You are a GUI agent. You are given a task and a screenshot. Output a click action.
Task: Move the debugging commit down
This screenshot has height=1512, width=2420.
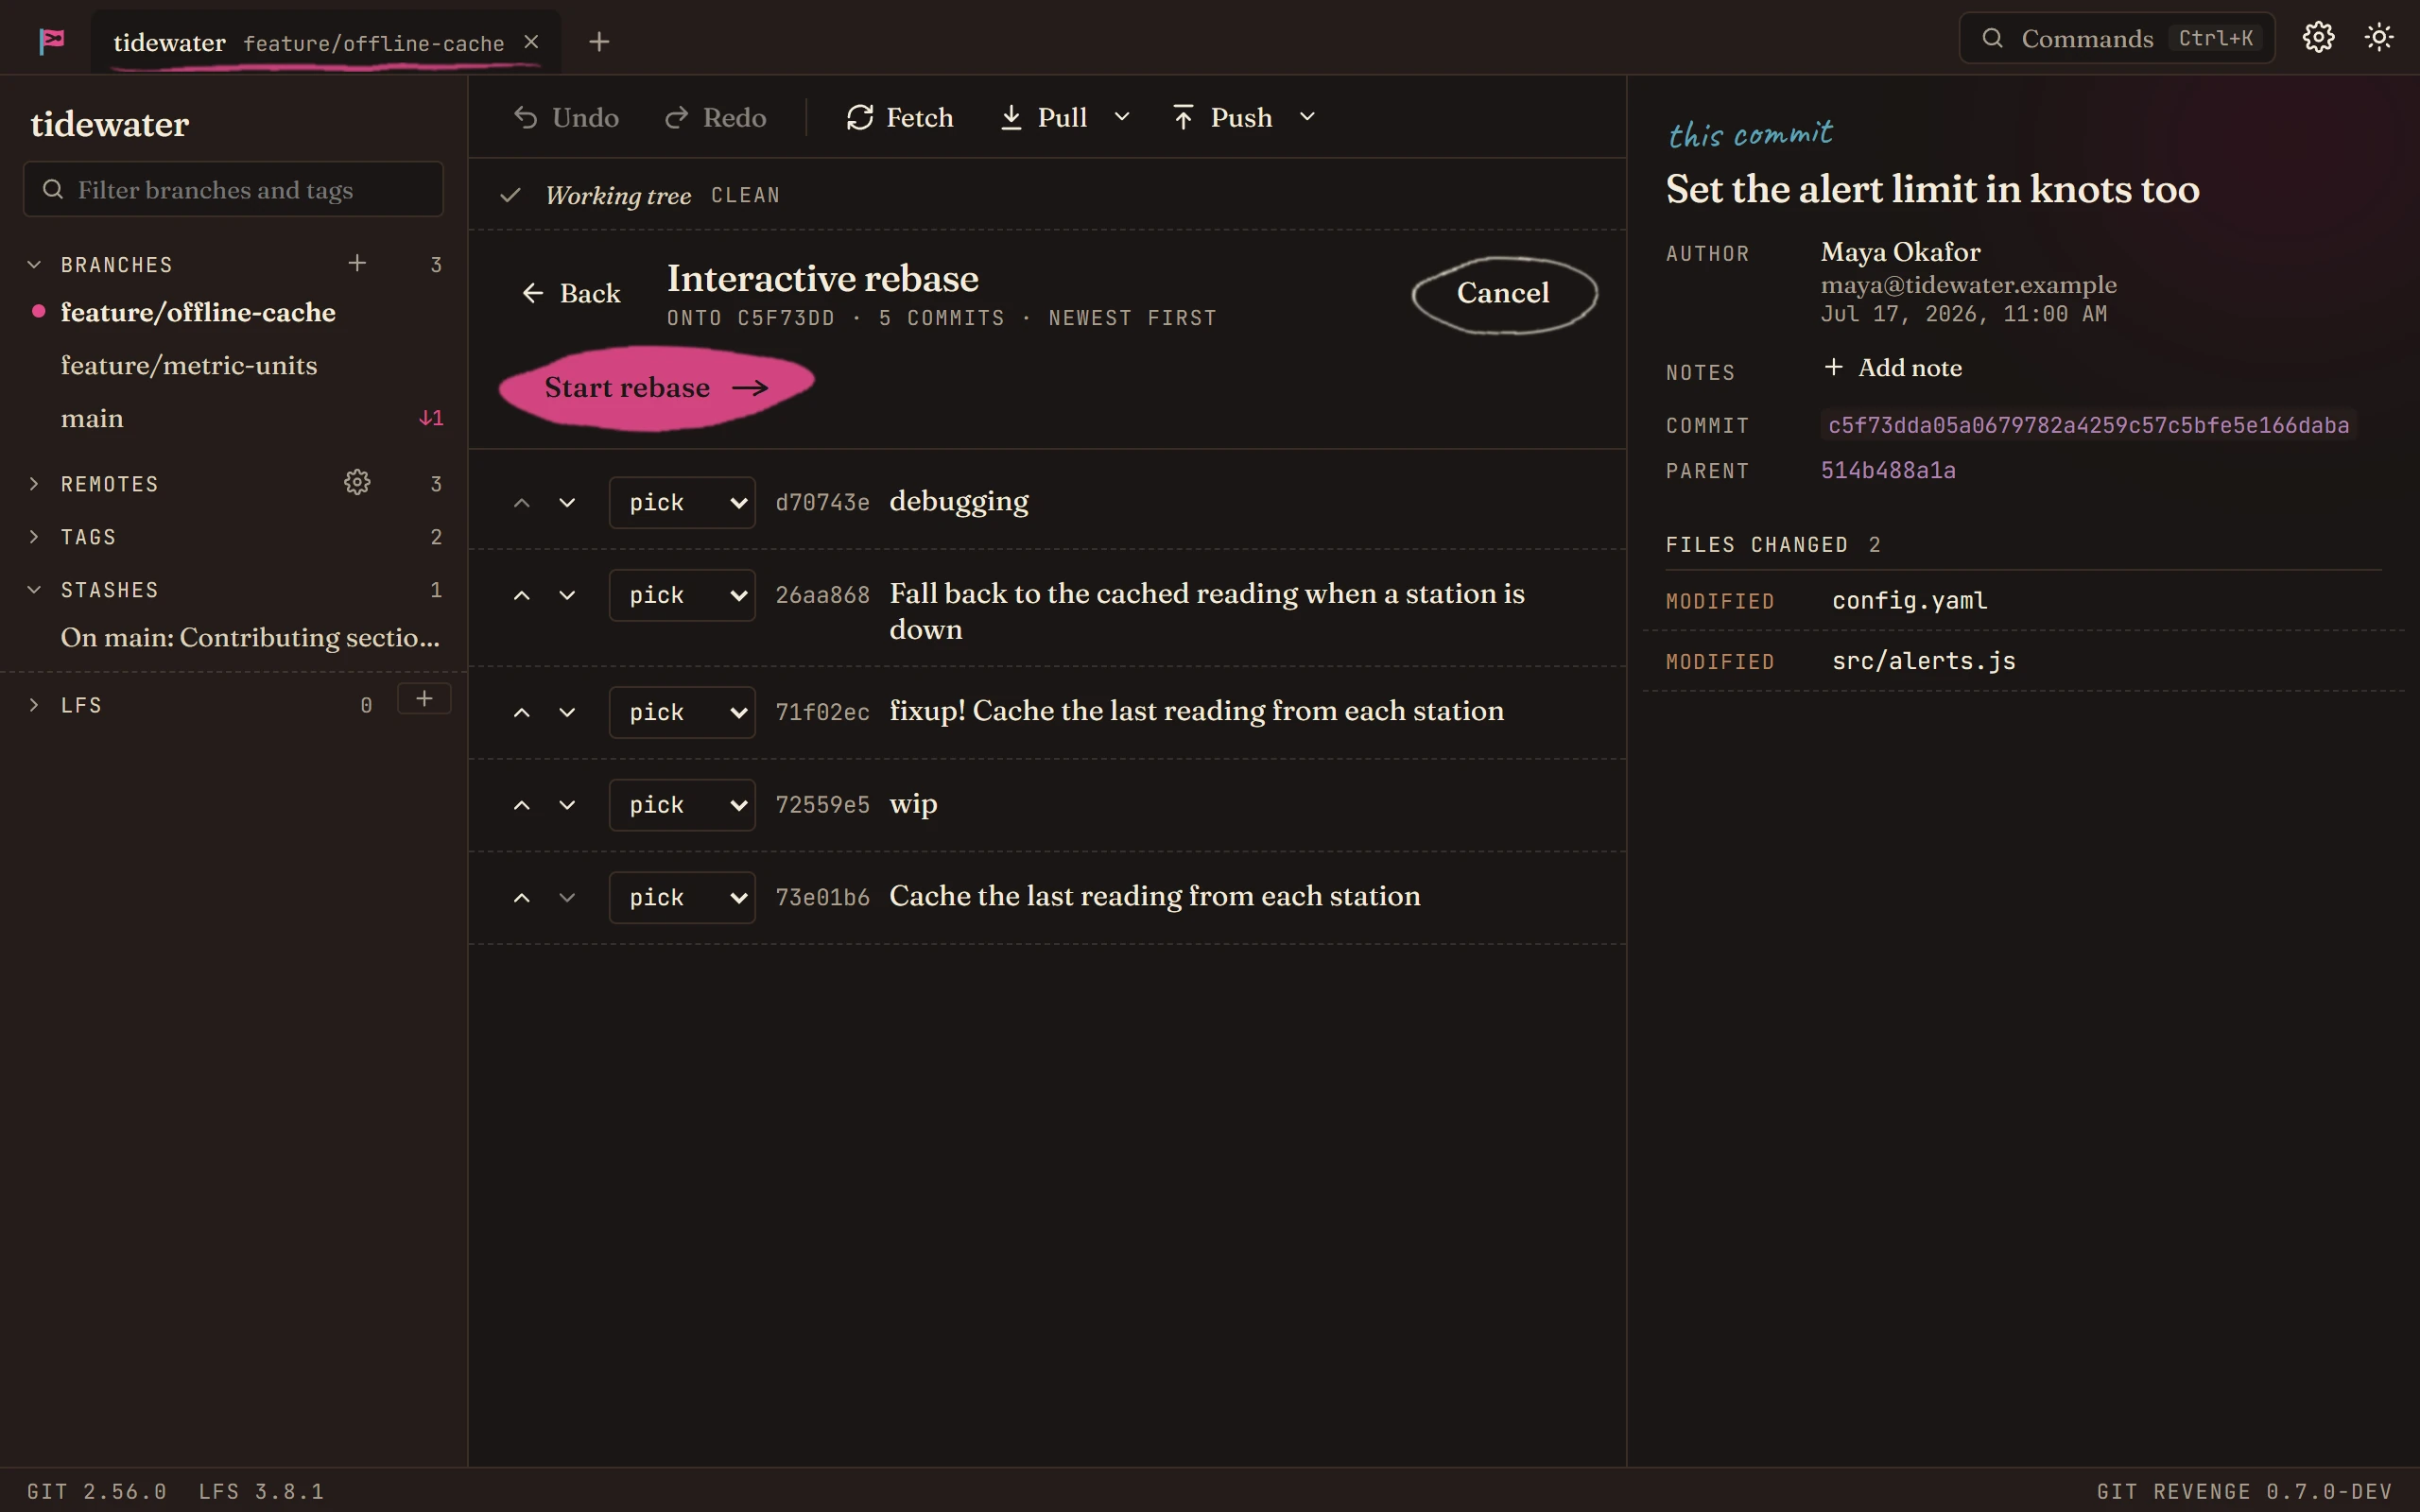point(567,502)
